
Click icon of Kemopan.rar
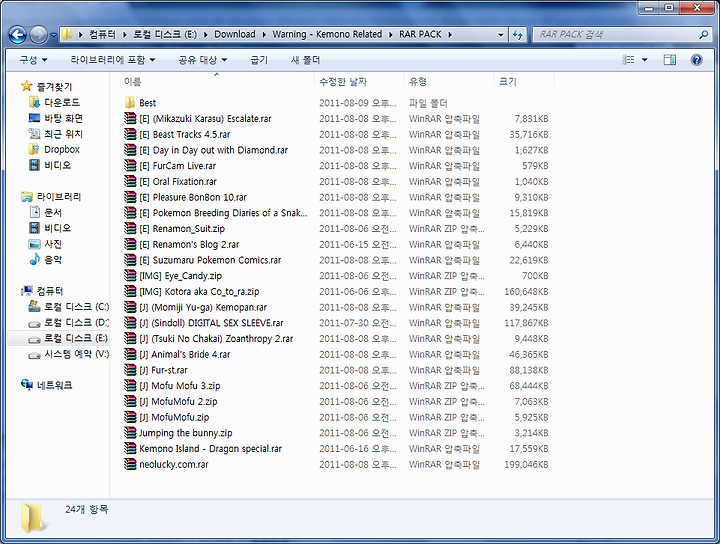point(130,307)
